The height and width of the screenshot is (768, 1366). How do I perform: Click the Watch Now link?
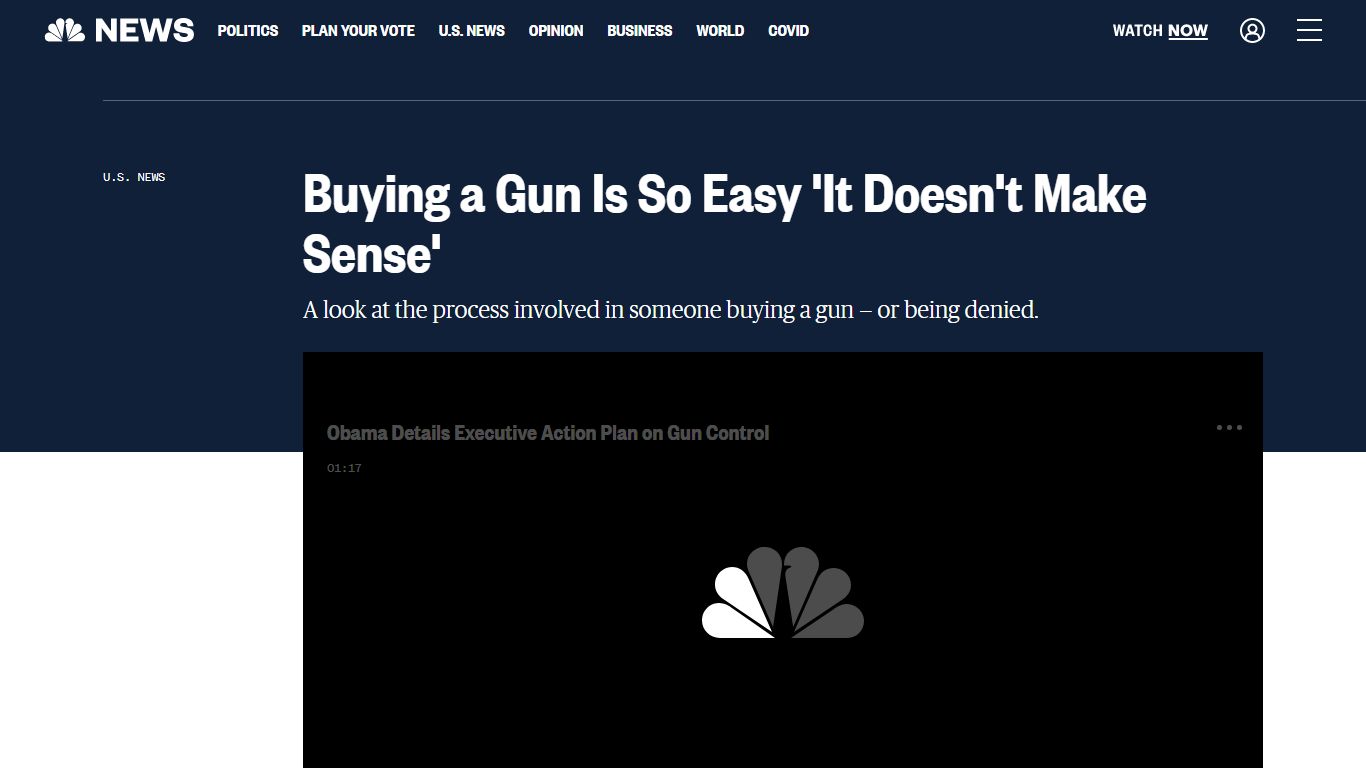[1160, 31]
